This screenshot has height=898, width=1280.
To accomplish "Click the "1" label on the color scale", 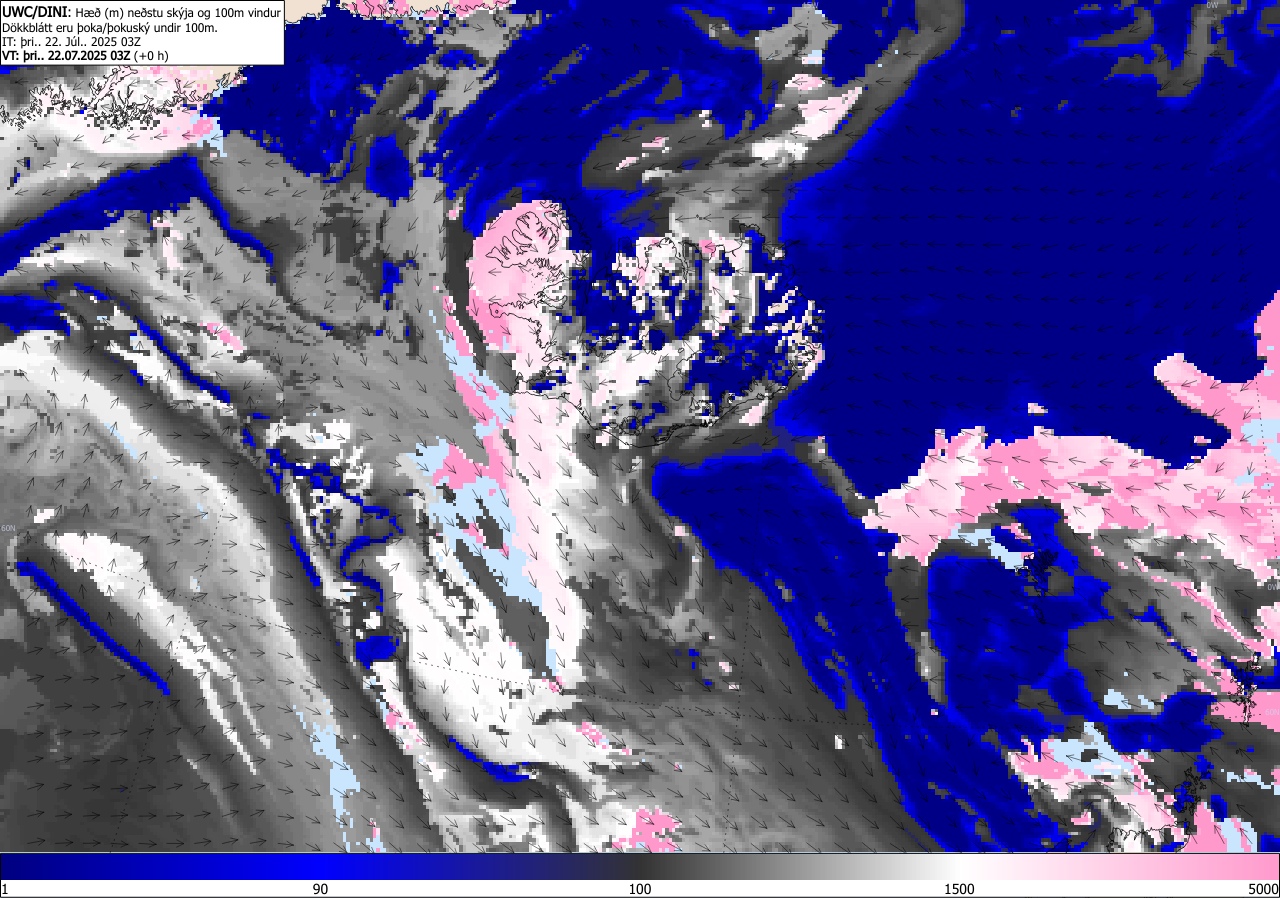I will coord(5,889).
